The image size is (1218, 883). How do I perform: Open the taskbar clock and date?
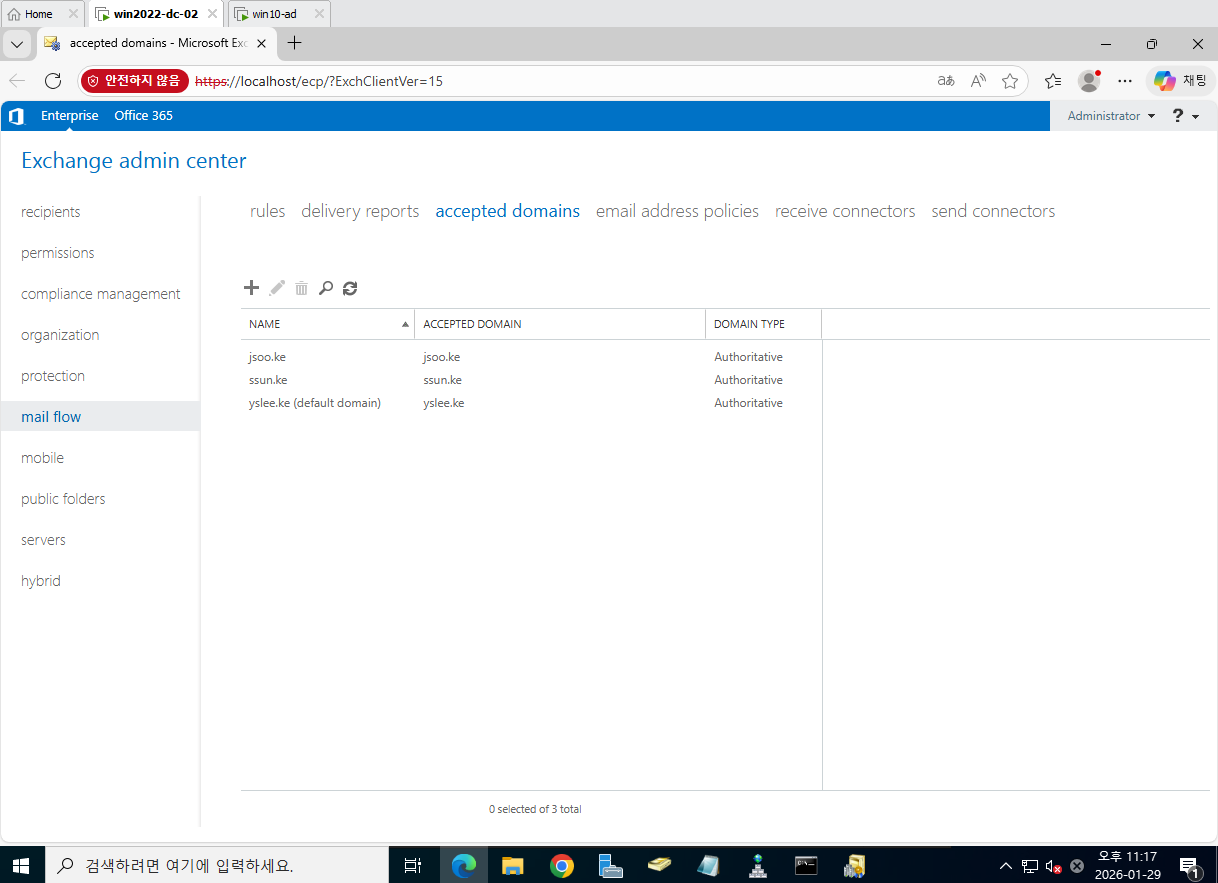pos(1128,865)
